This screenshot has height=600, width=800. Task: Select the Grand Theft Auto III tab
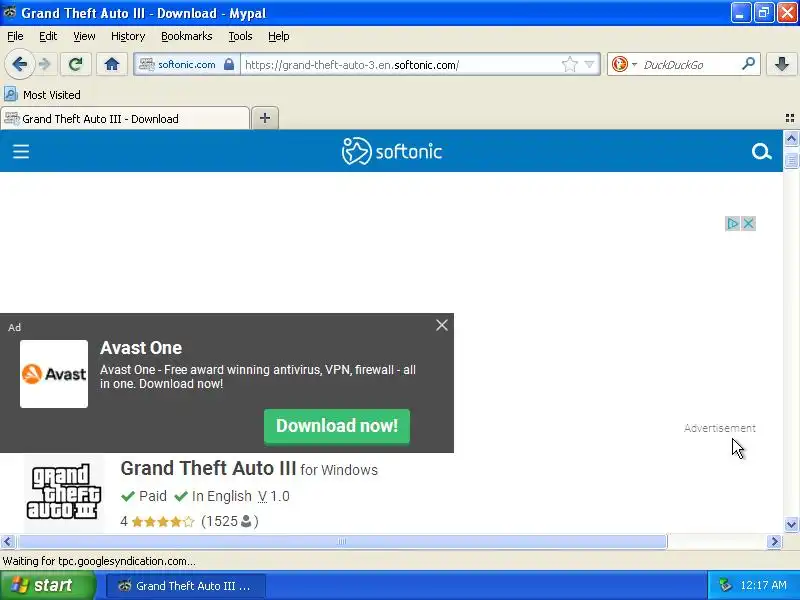pos(125,119)
